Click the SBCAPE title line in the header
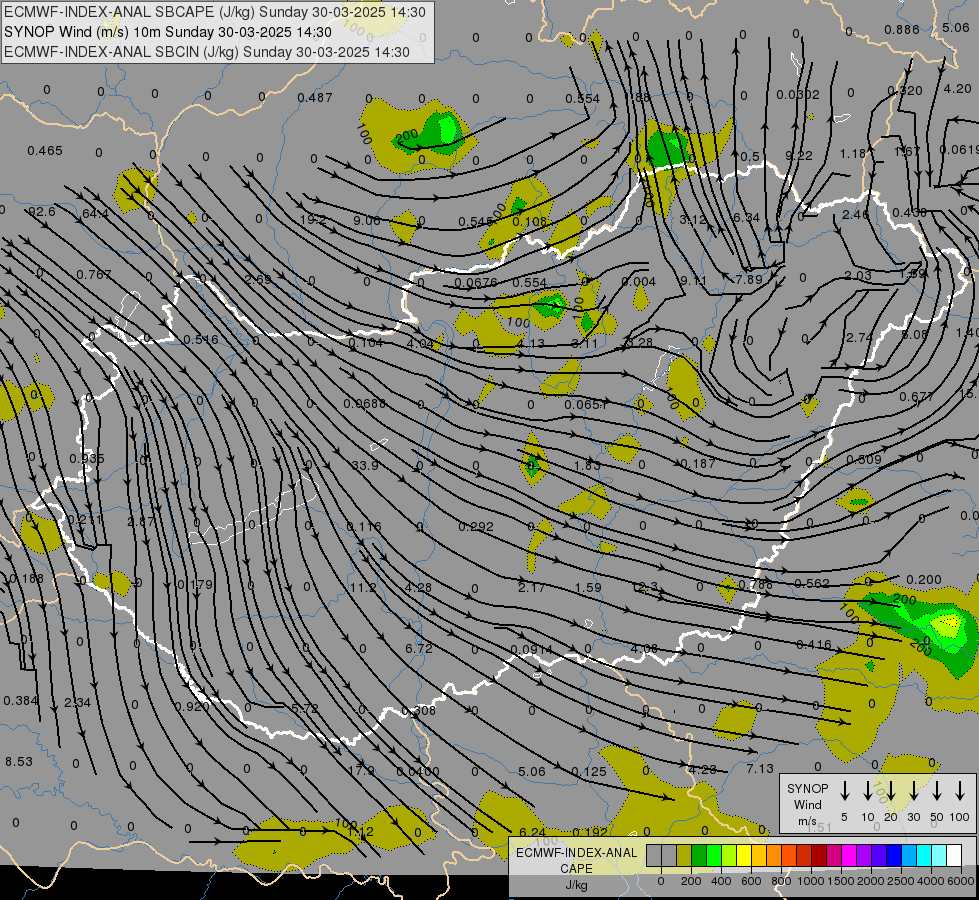 (215, 12)
